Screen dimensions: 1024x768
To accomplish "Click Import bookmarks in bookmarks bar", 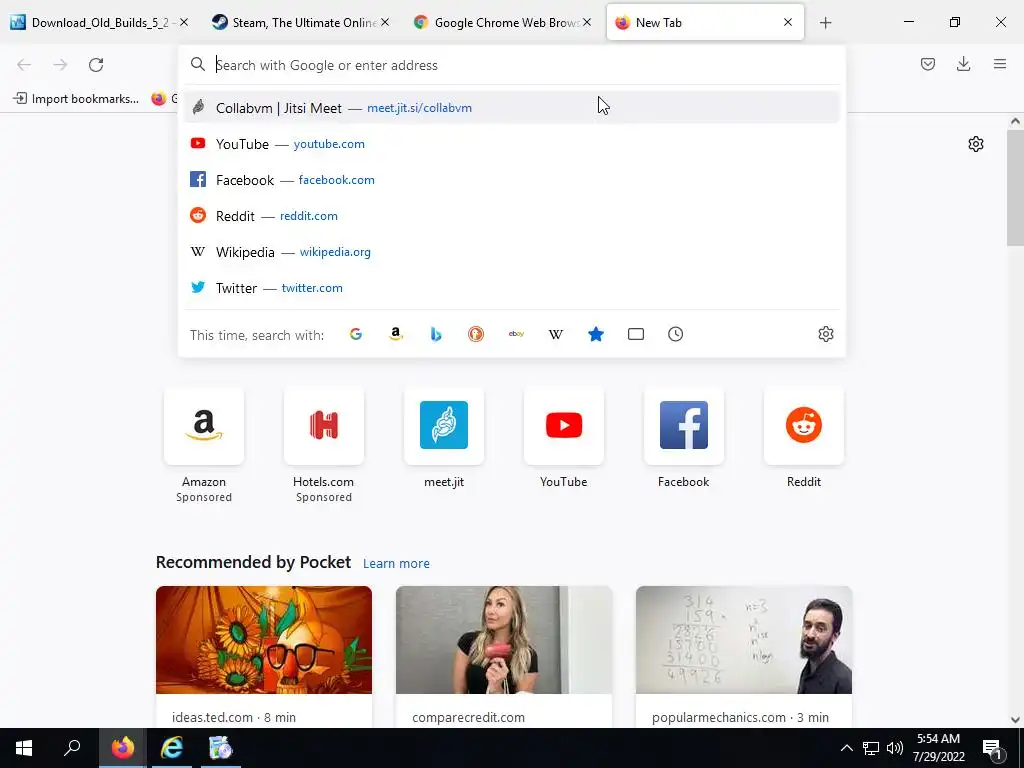I will 76,99.
